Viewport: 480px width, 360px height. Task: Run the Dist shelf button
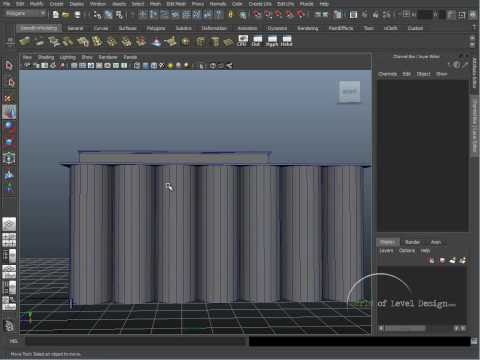[257, 41]
